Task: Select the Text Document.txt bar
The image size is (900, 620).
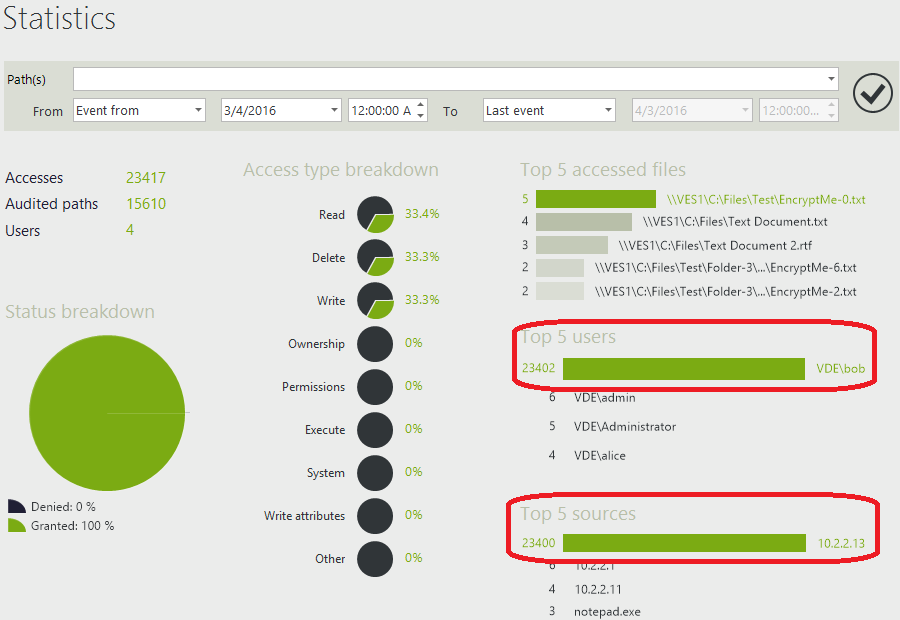Action: tap(584, 222)
